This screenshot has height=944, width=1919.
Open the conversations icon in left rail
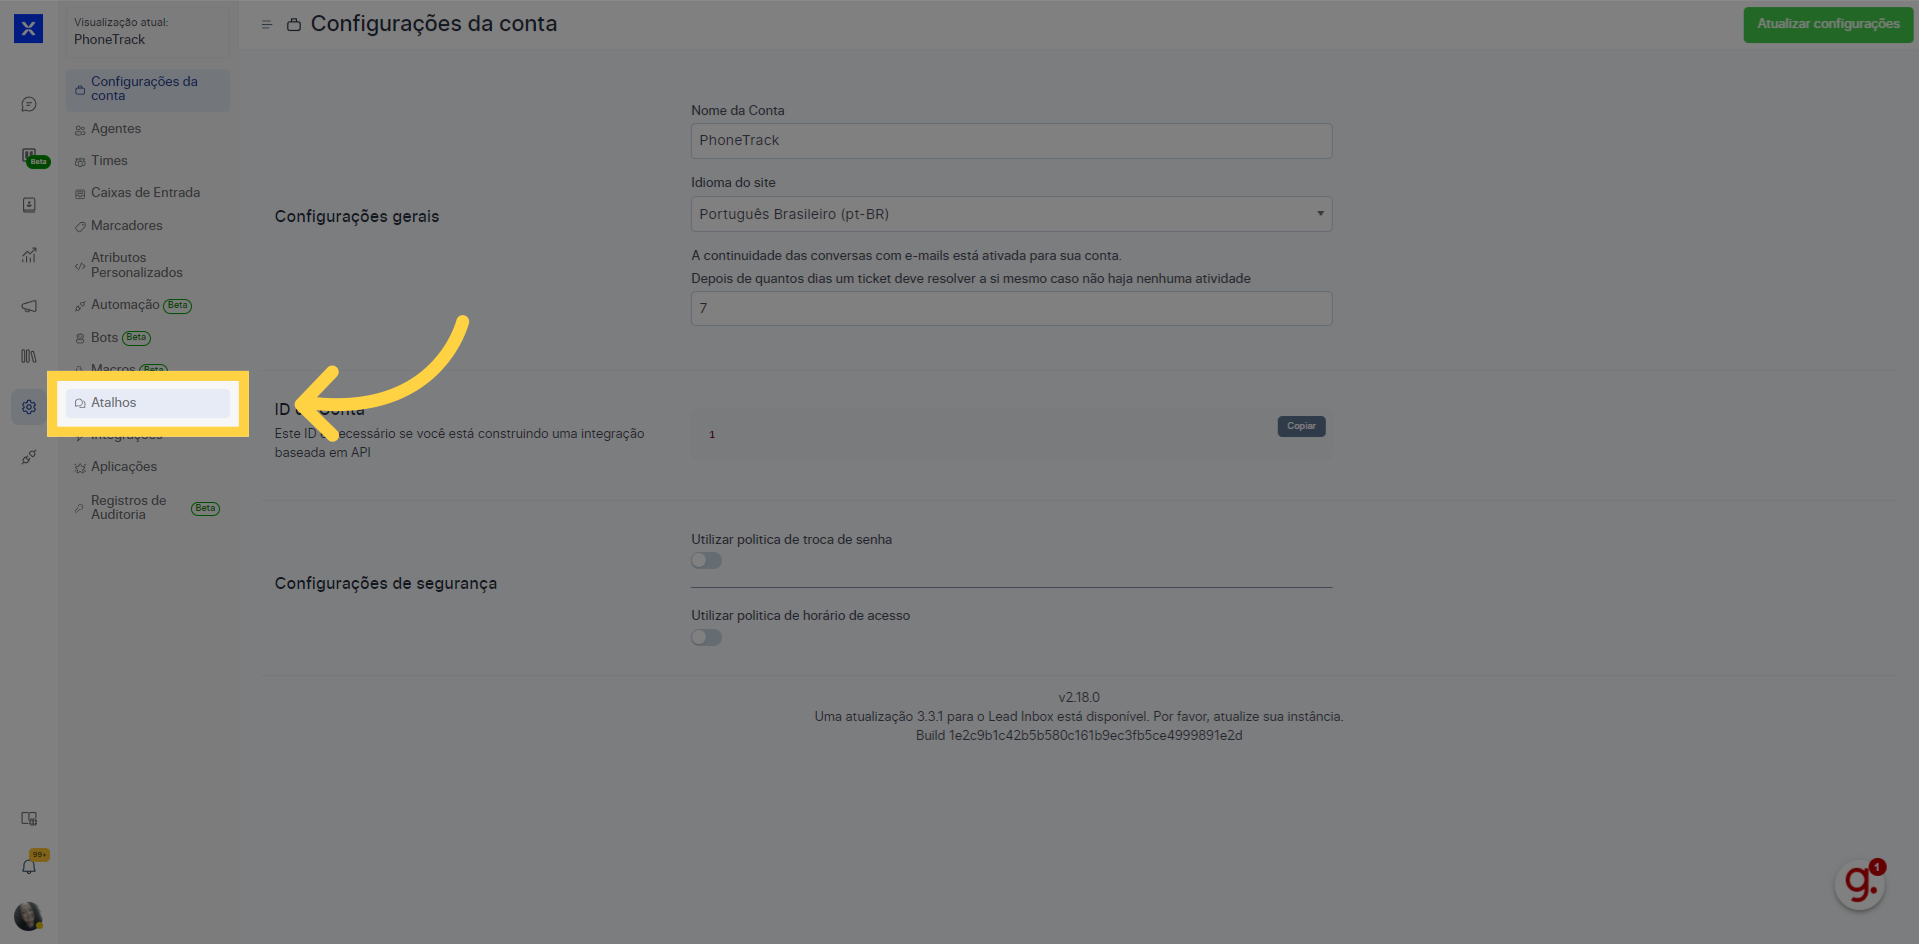29,105
